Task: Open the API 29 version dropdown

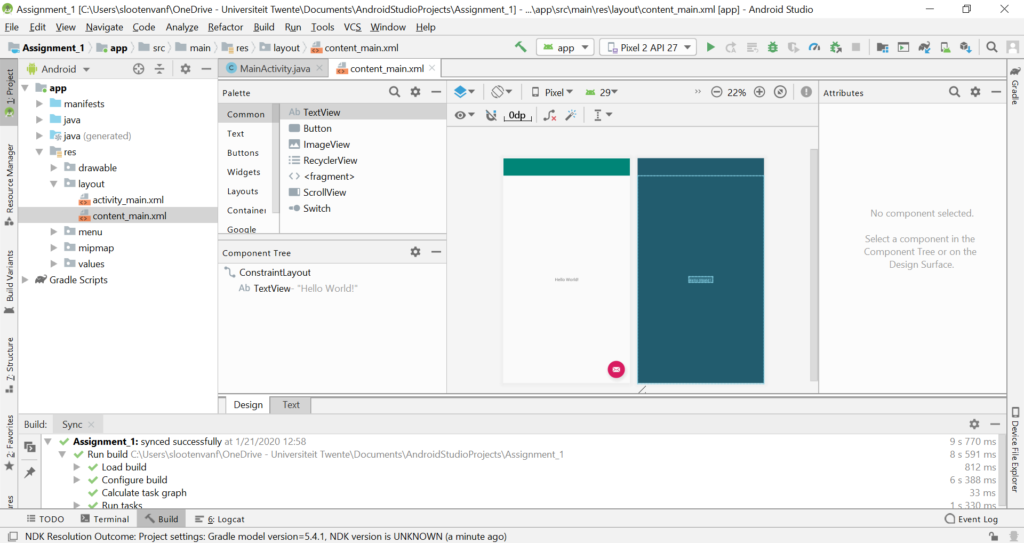Action: [601, 92]
